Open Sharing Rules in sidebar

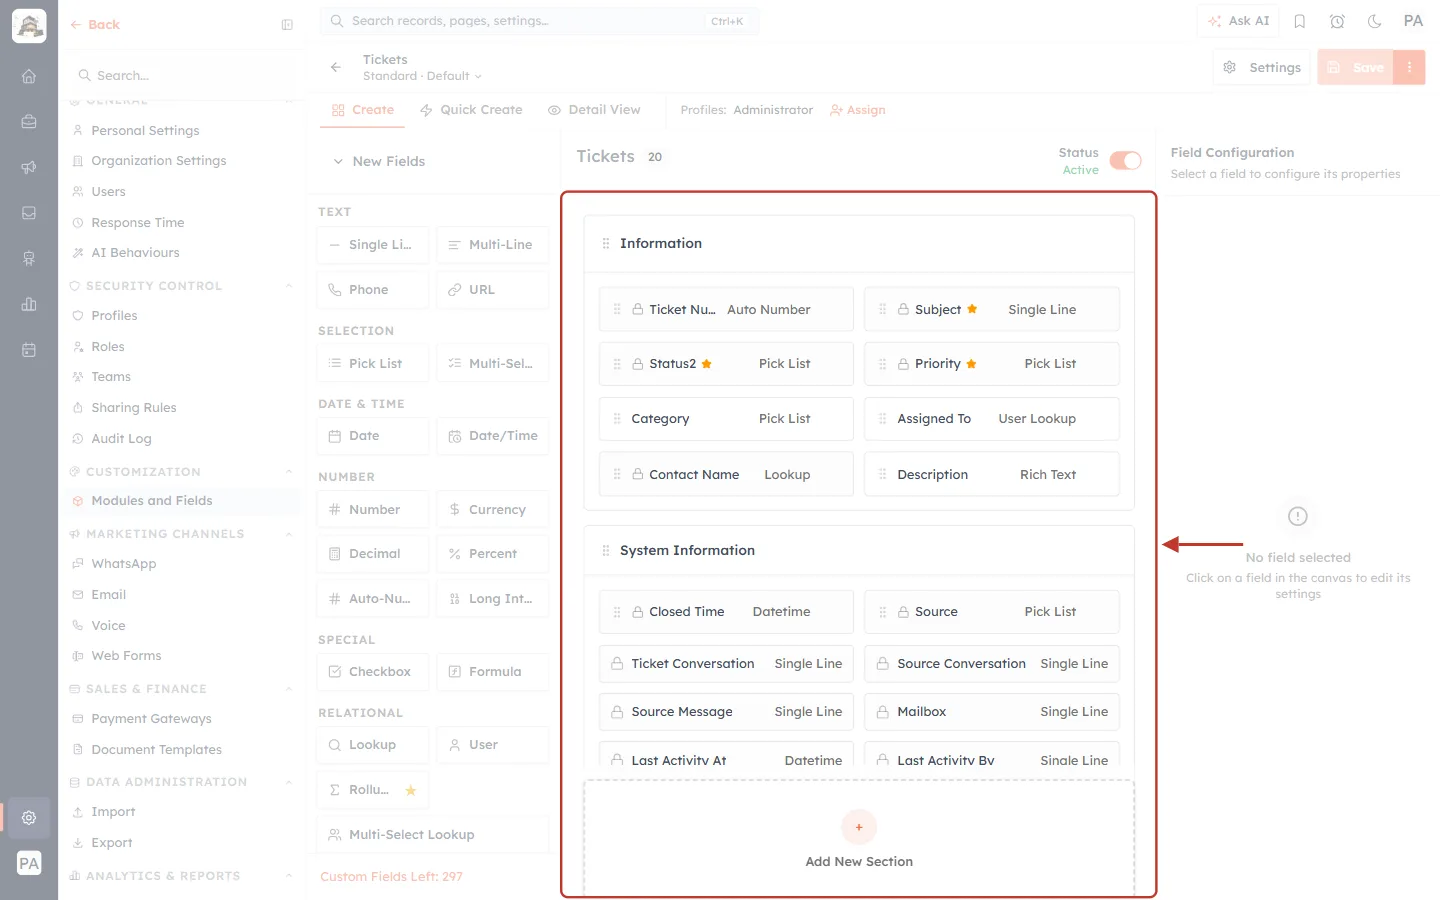click(x=134, y=408)
